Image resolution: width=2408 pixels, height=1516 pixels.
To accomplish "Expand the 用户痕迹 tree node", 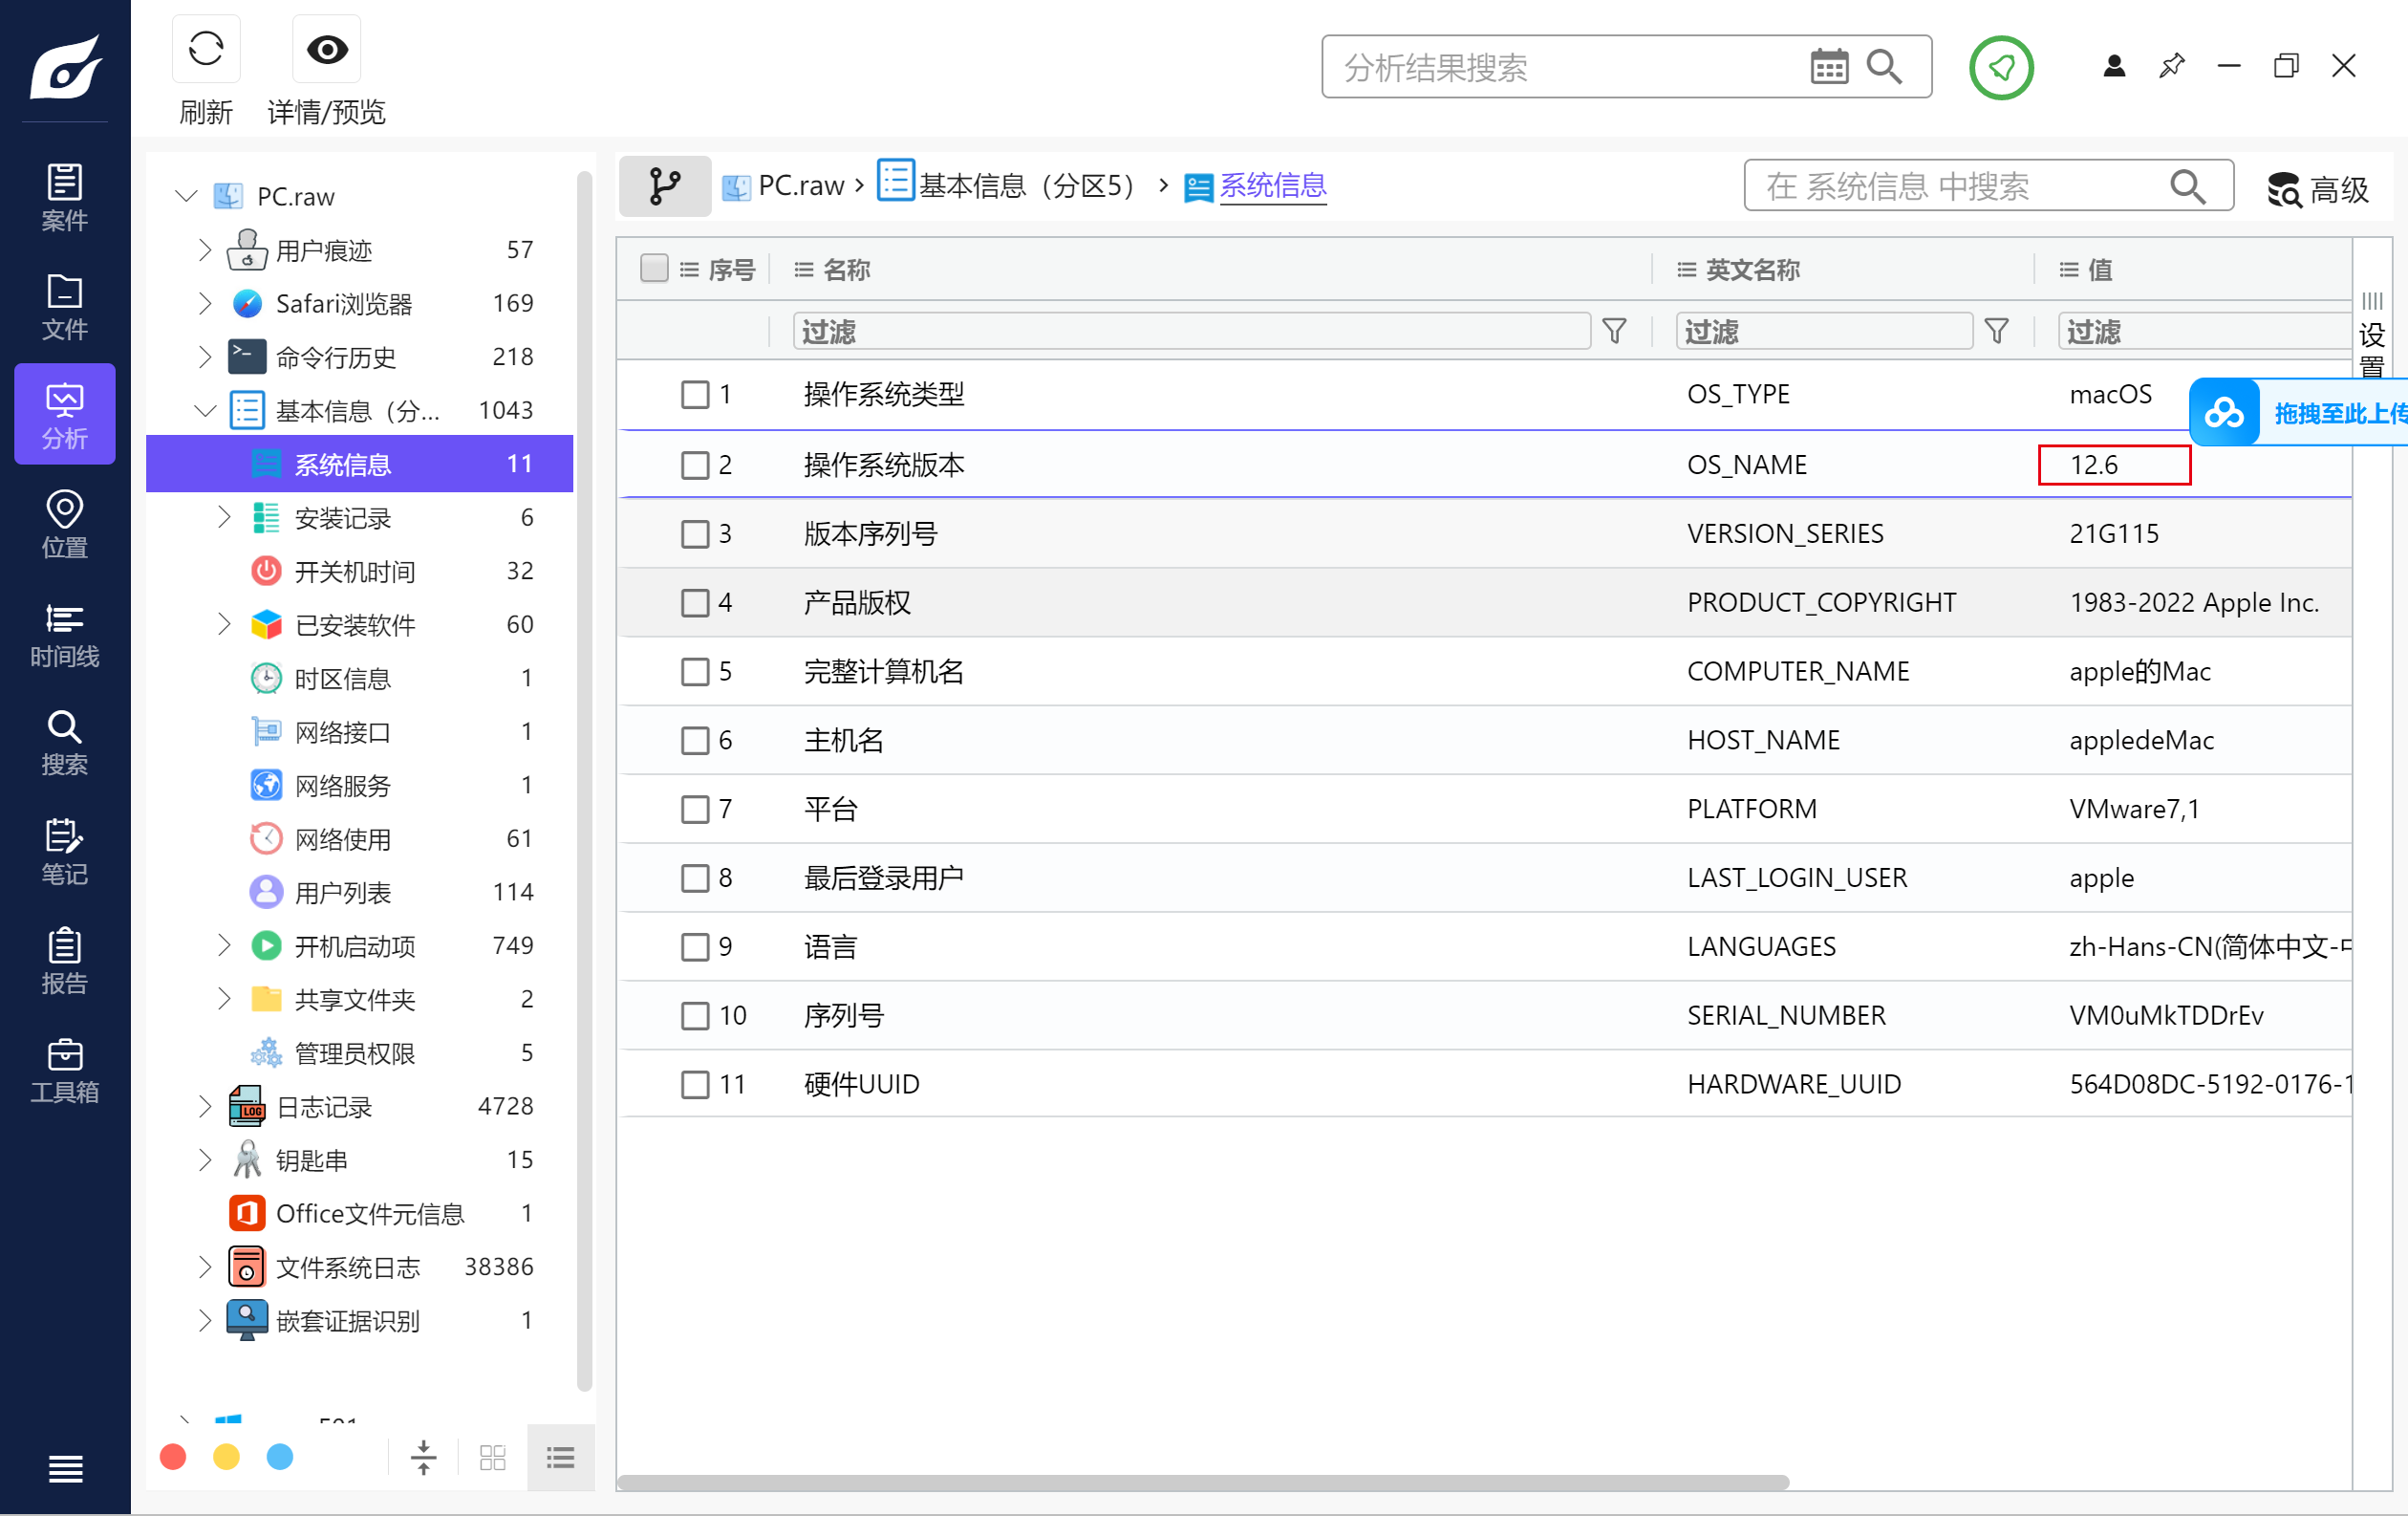I will 204,250.
